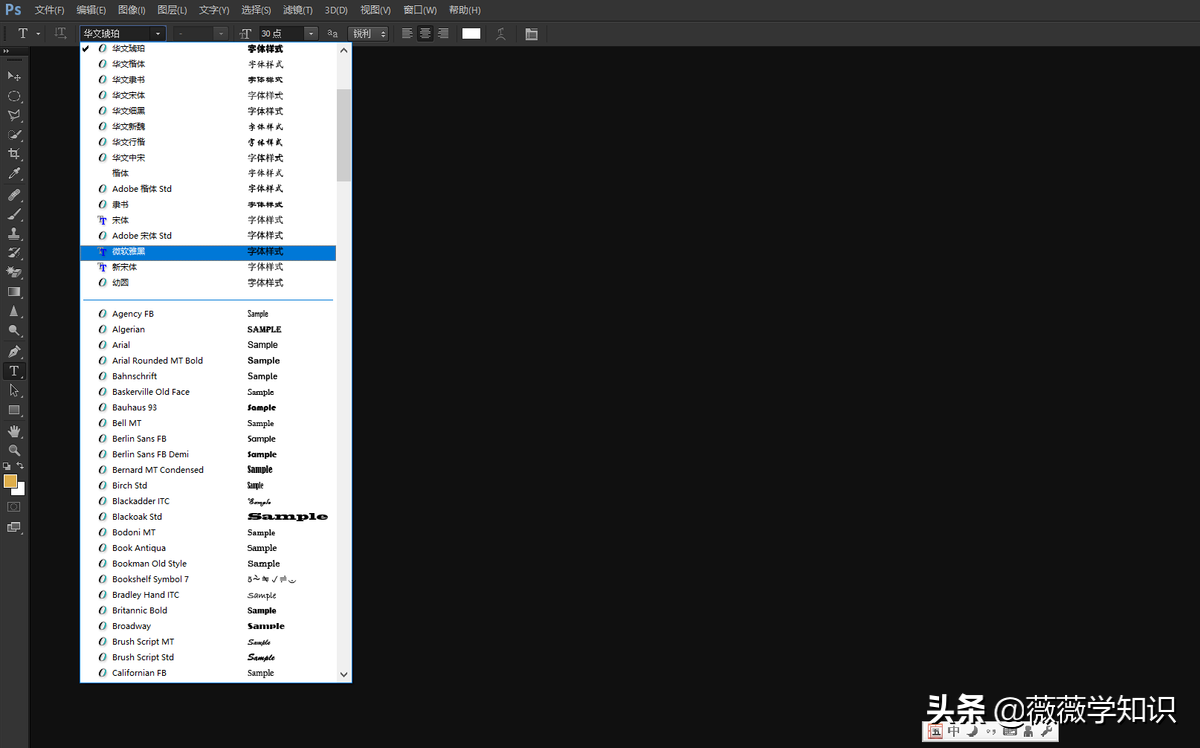Open the character and paragraph panel
The width and height of the screenshot is (1200, 748).
531,33
